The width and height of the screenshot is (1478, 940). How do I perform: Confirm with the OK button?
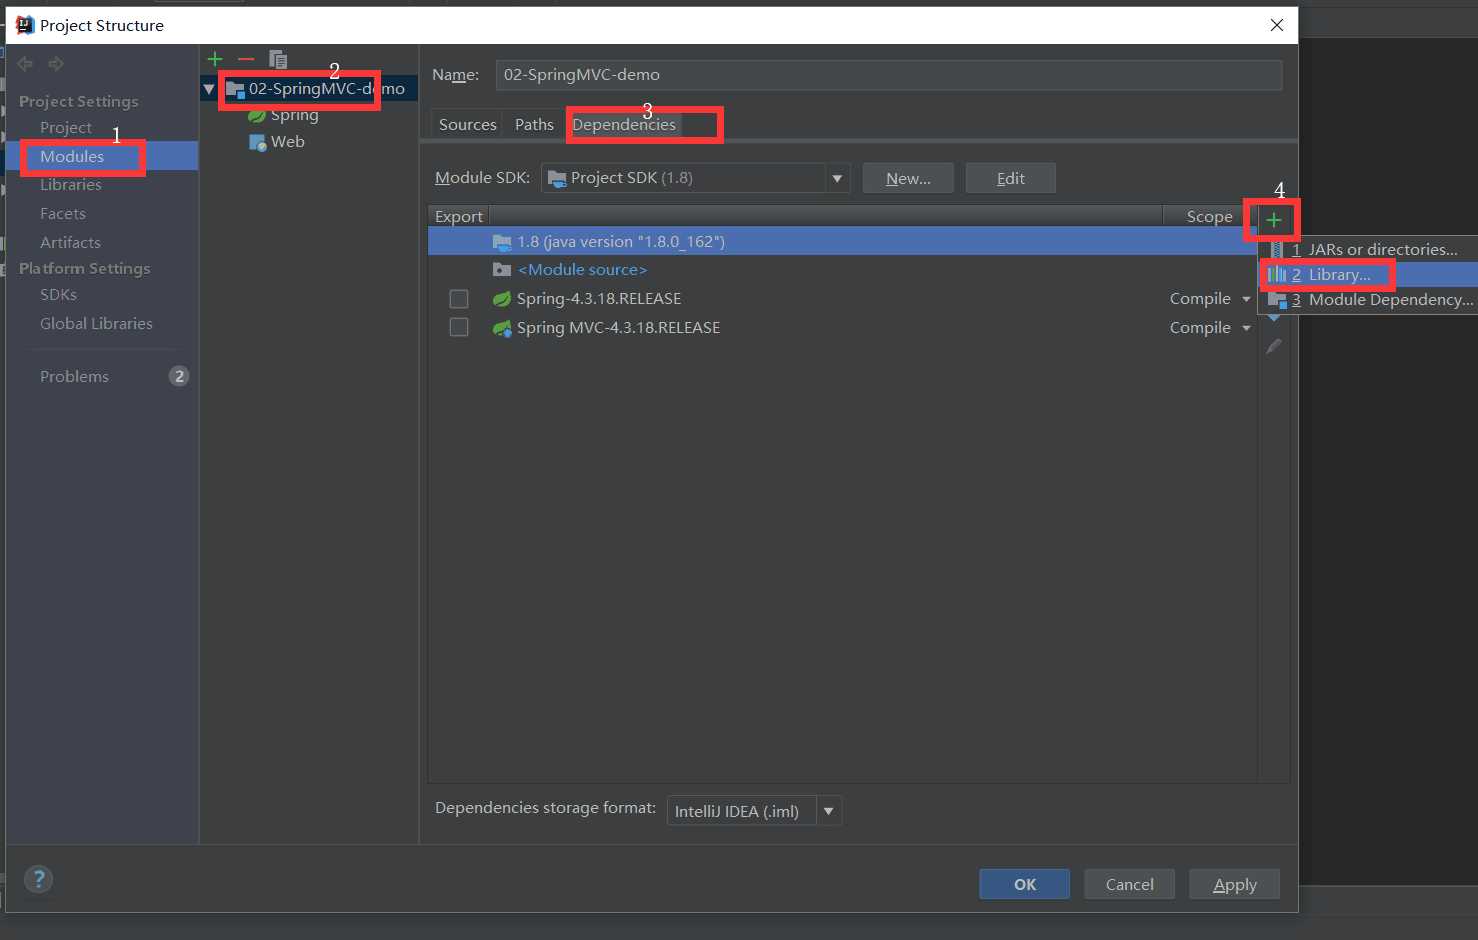1025,884
